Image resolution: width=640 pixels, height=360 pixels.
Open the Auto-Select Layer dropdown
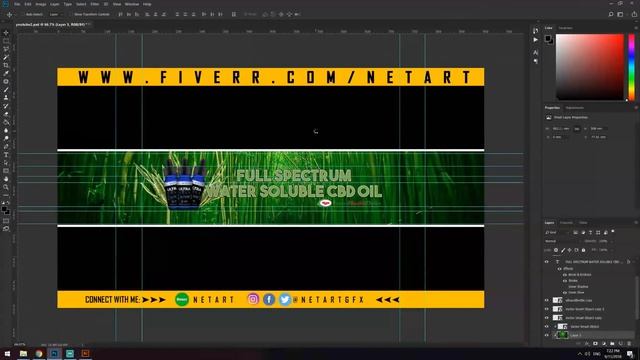pyautogui.click(x=56, y=14)
